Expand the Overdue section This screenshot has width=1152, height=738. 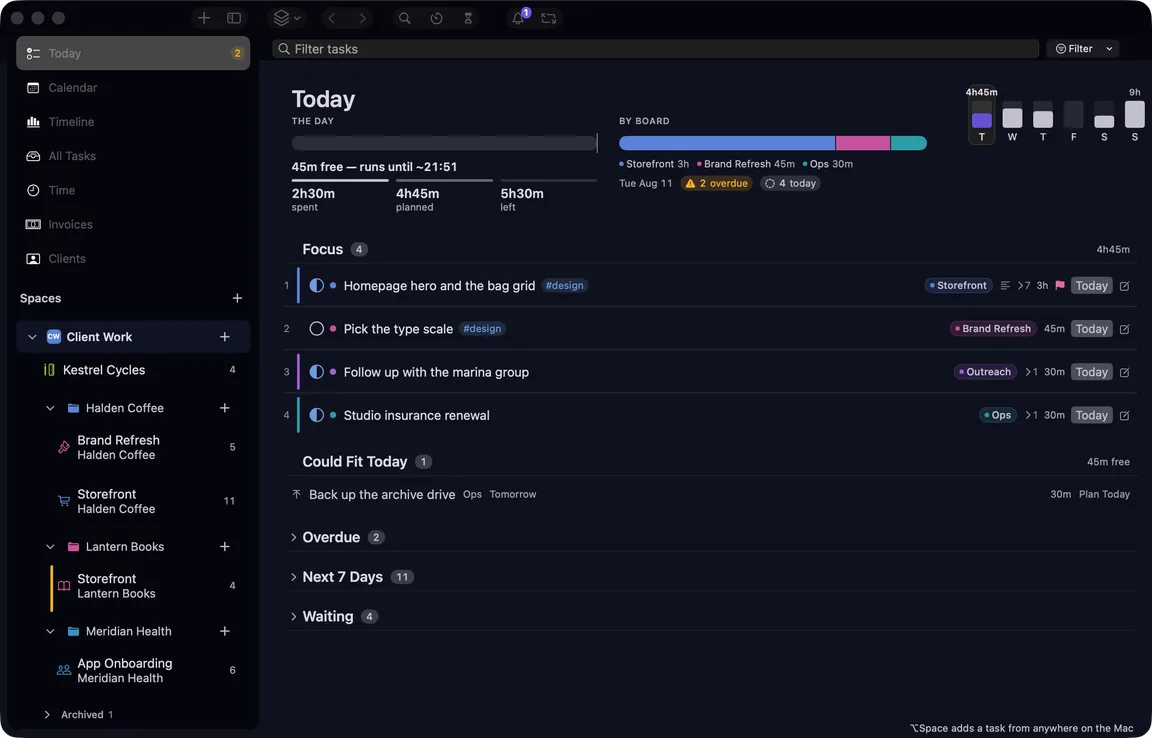pyautogui.click(x=294, y=537)
